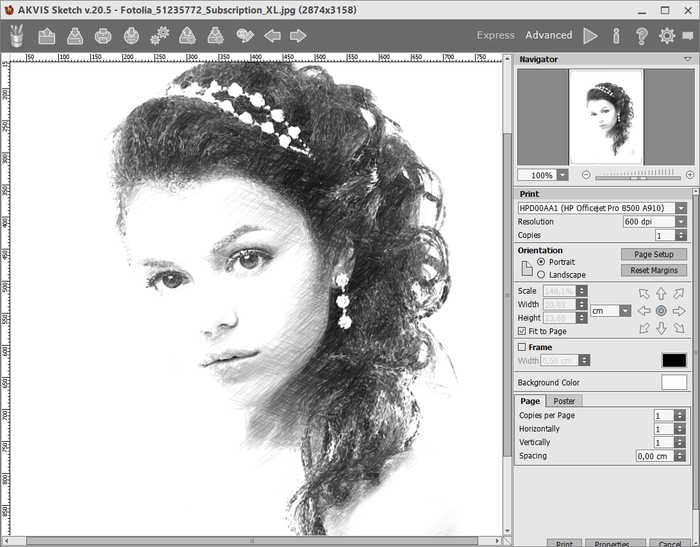Adjust the Vertically stepper
The image size is (700, 547).
[679, 443]
